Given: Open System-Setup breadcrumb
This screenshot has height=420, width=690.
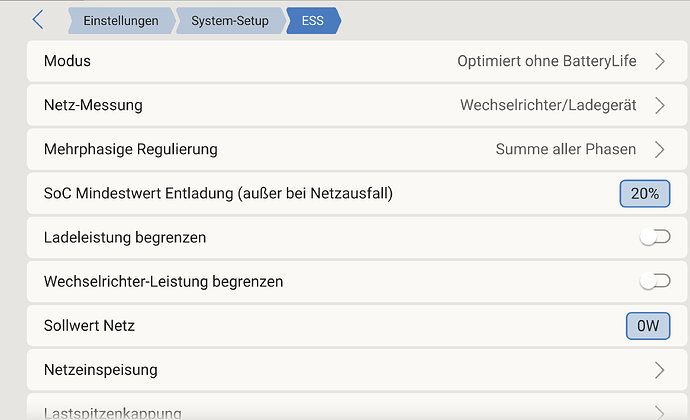Looking at the screenshot, I should point(230,21).
